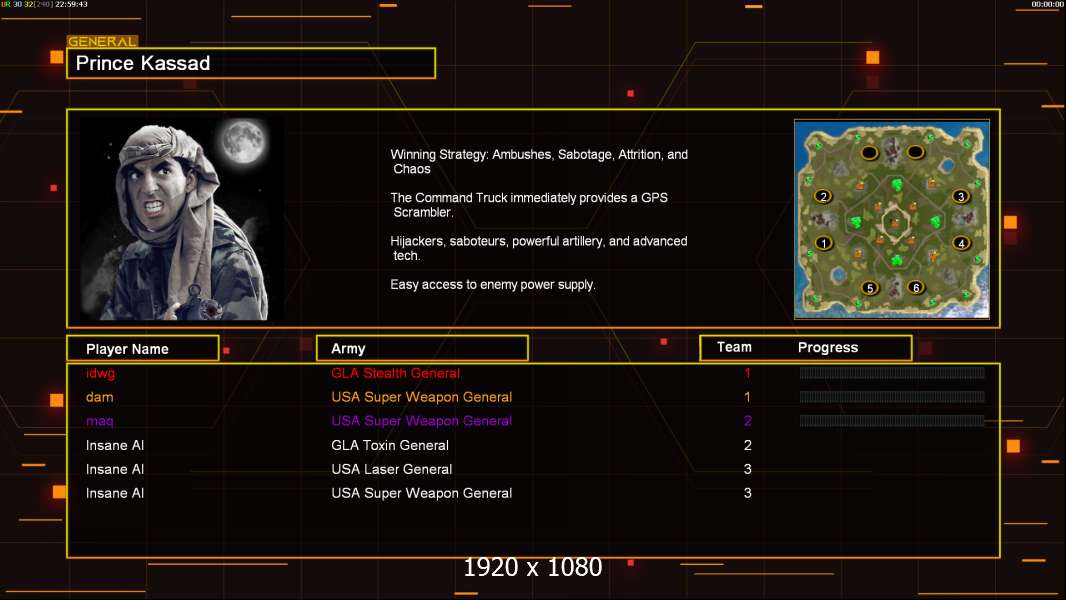Click start position 2 marker on minimap
The width and height of the screenshot is (1066, 600).
(x=823, y=196)
